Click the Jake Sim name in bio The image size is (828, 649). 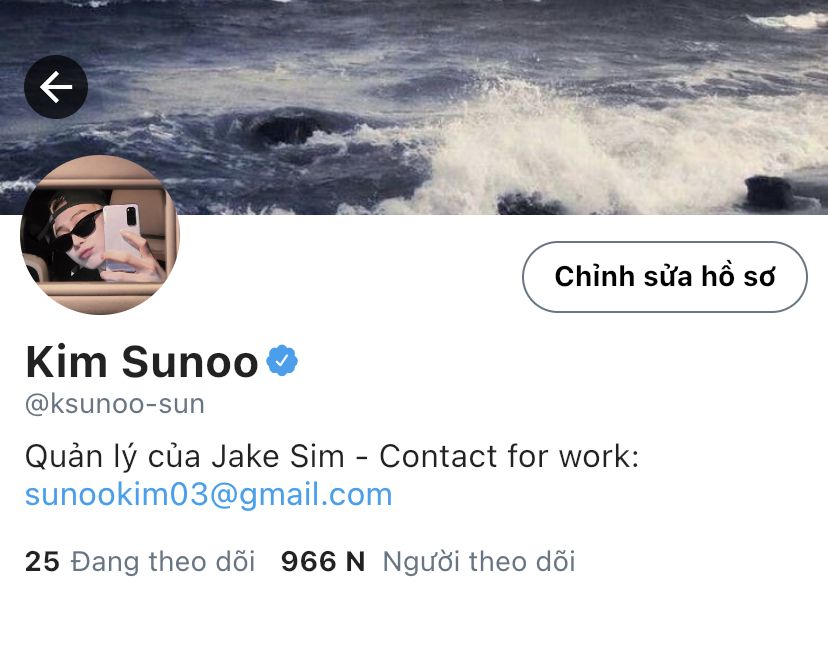pos(278,456)
